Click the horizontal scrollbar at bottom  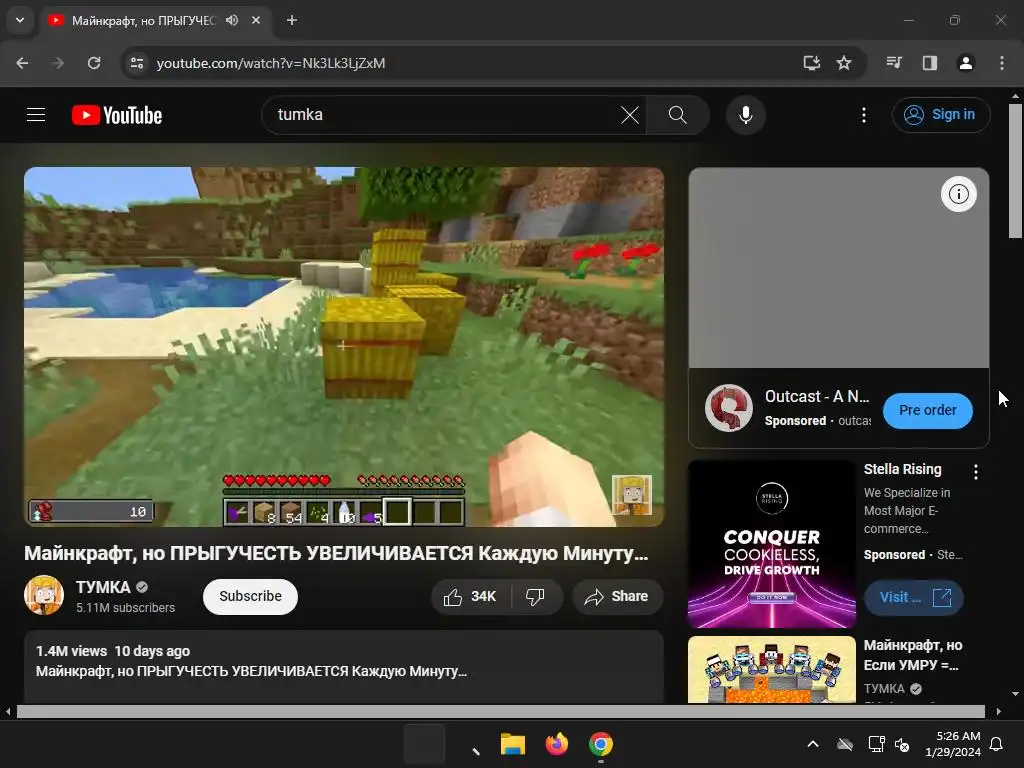pyautogui.click(x=501, y=711)
